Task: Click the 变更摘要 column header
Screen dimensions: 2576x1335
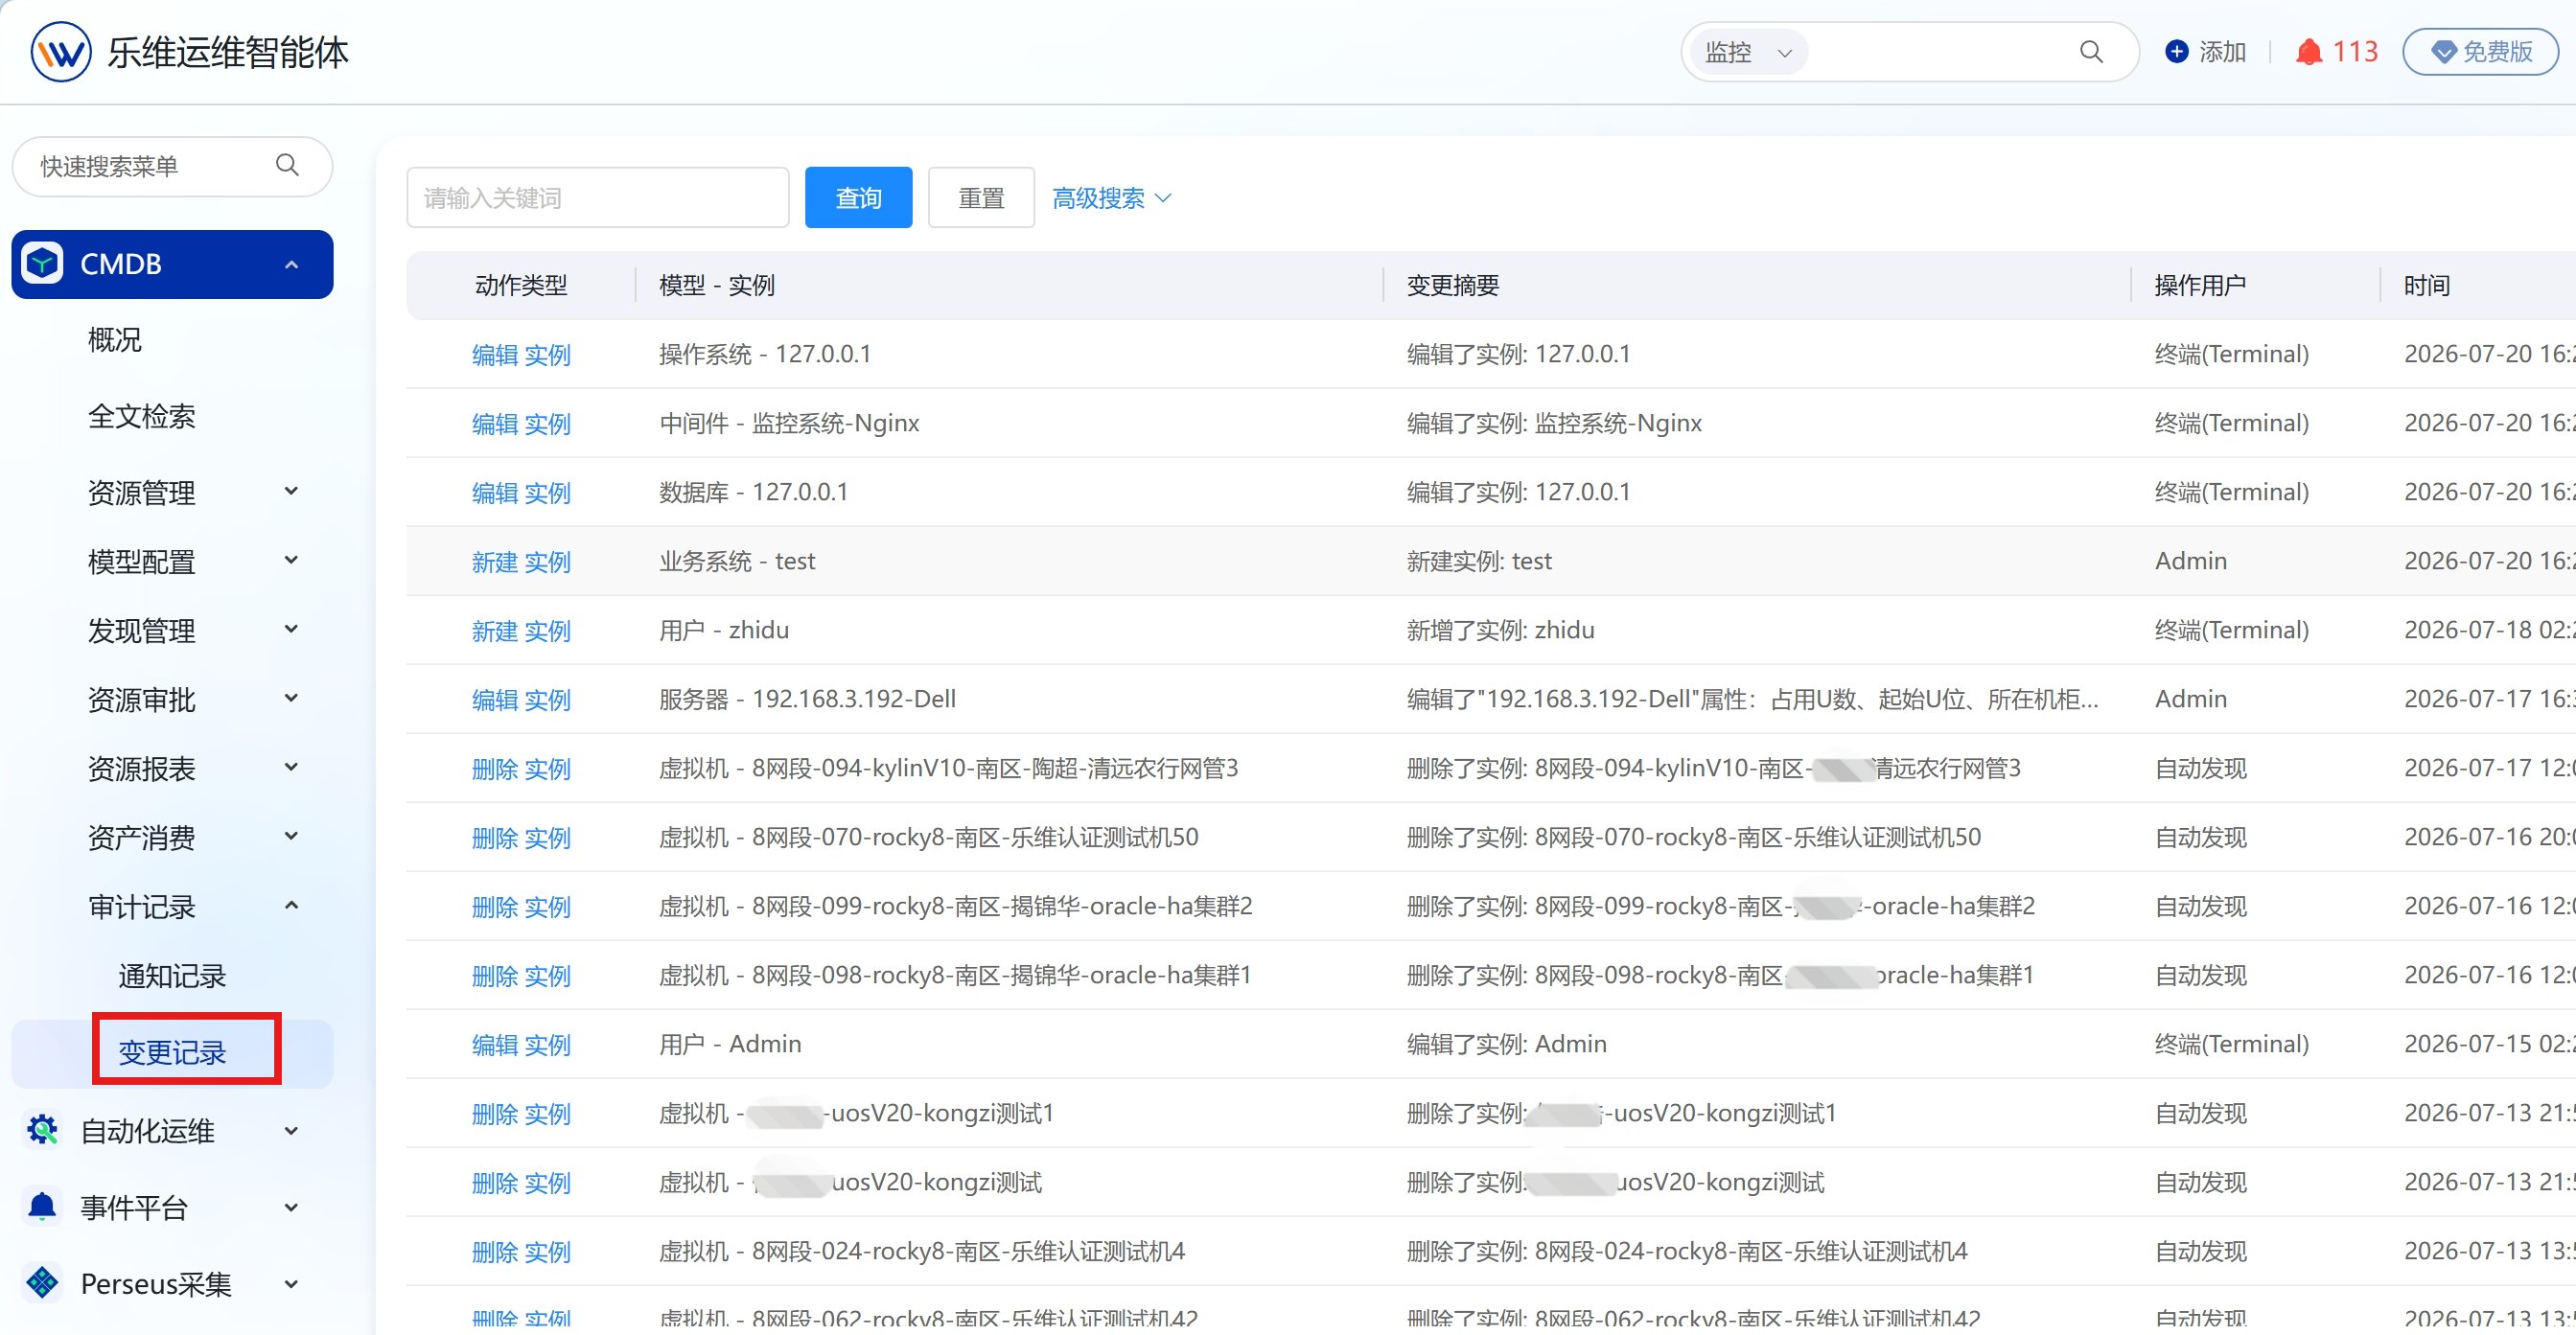Action: (x=1453, y=286)
